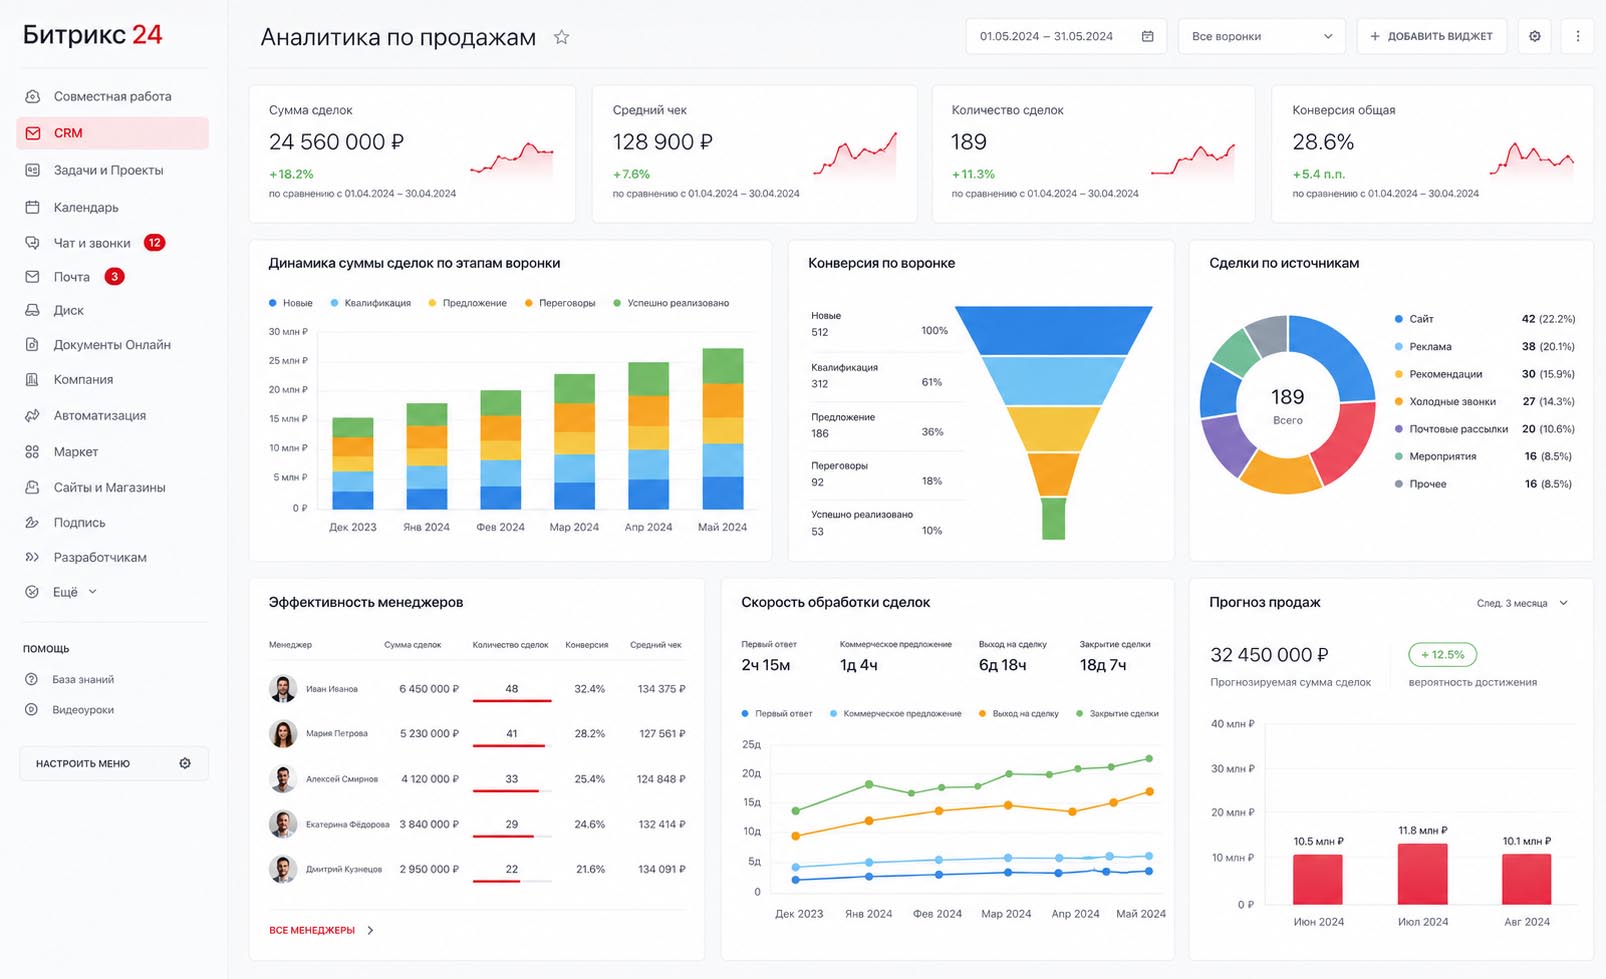Click calendar icon in date range field

(x=1147, y=36)
